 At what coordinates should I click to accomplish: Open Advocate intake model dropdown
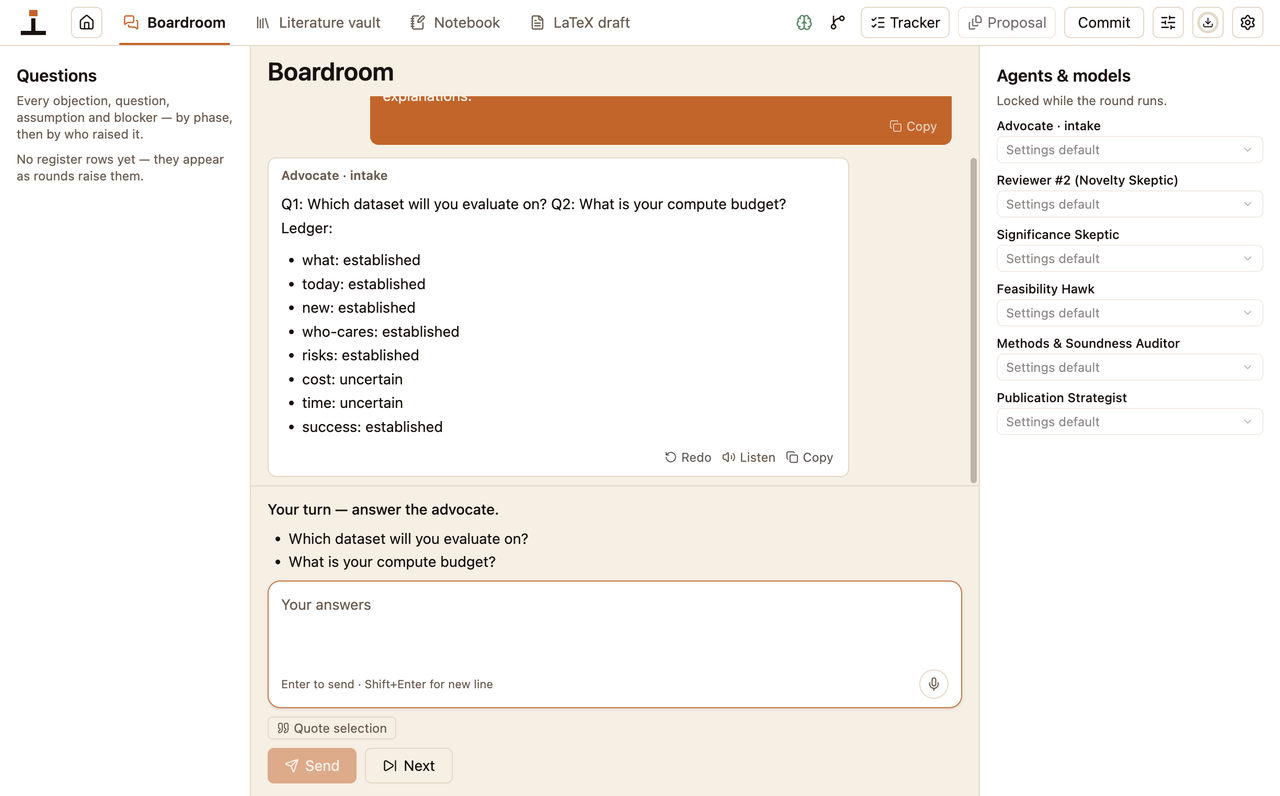point(1130,150)
